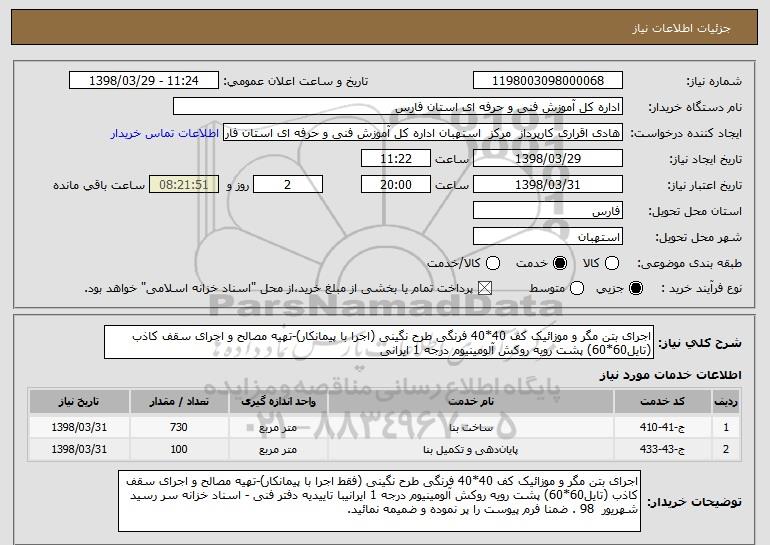The width and height of the screenshot is (770, 545).
Task: Click متر مربع unit in row 2
Action: point(278,449)
